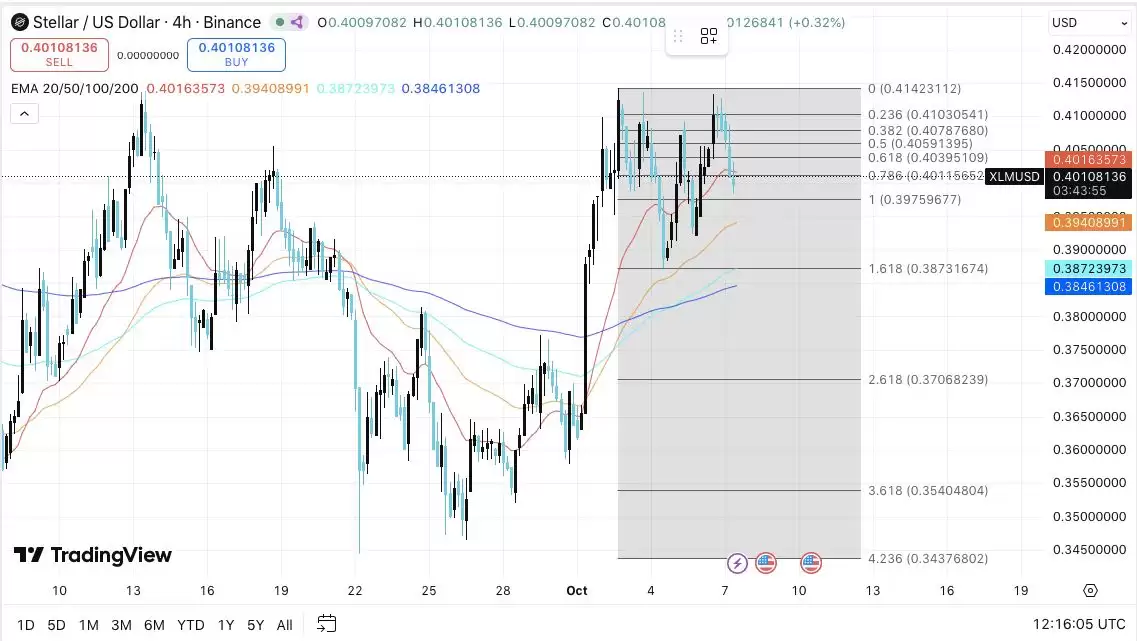The image size is (1137, 641).
Task: Collapse the indicator legend with the arrow
Action: click(x=24, y=114)
